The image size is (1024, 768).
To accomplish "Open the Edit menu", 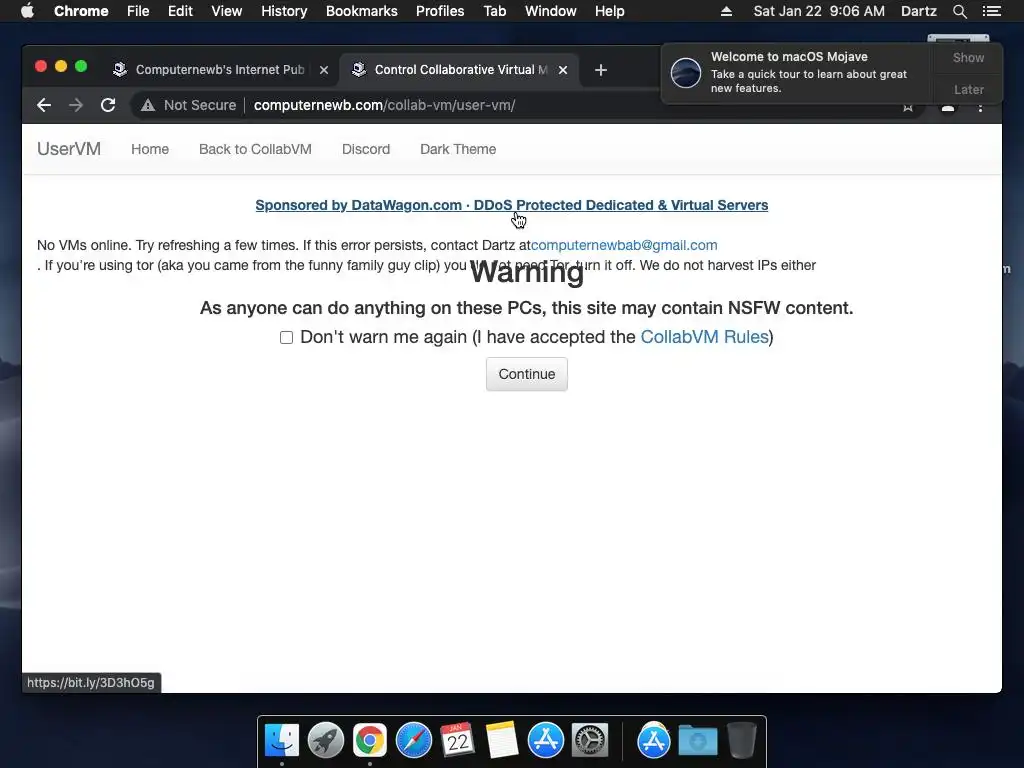I will (180, 11).
